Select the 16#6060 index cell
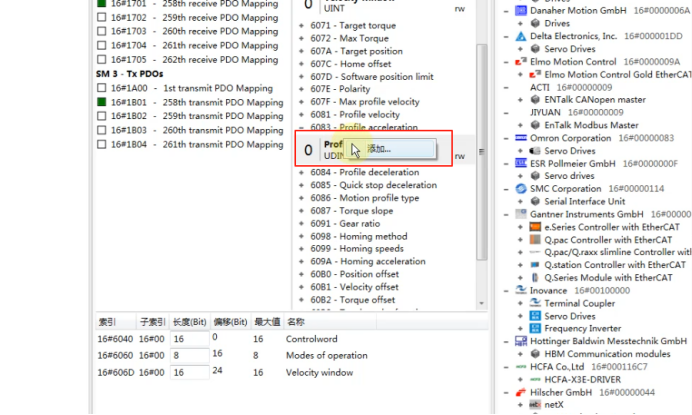 click(115, 356)
